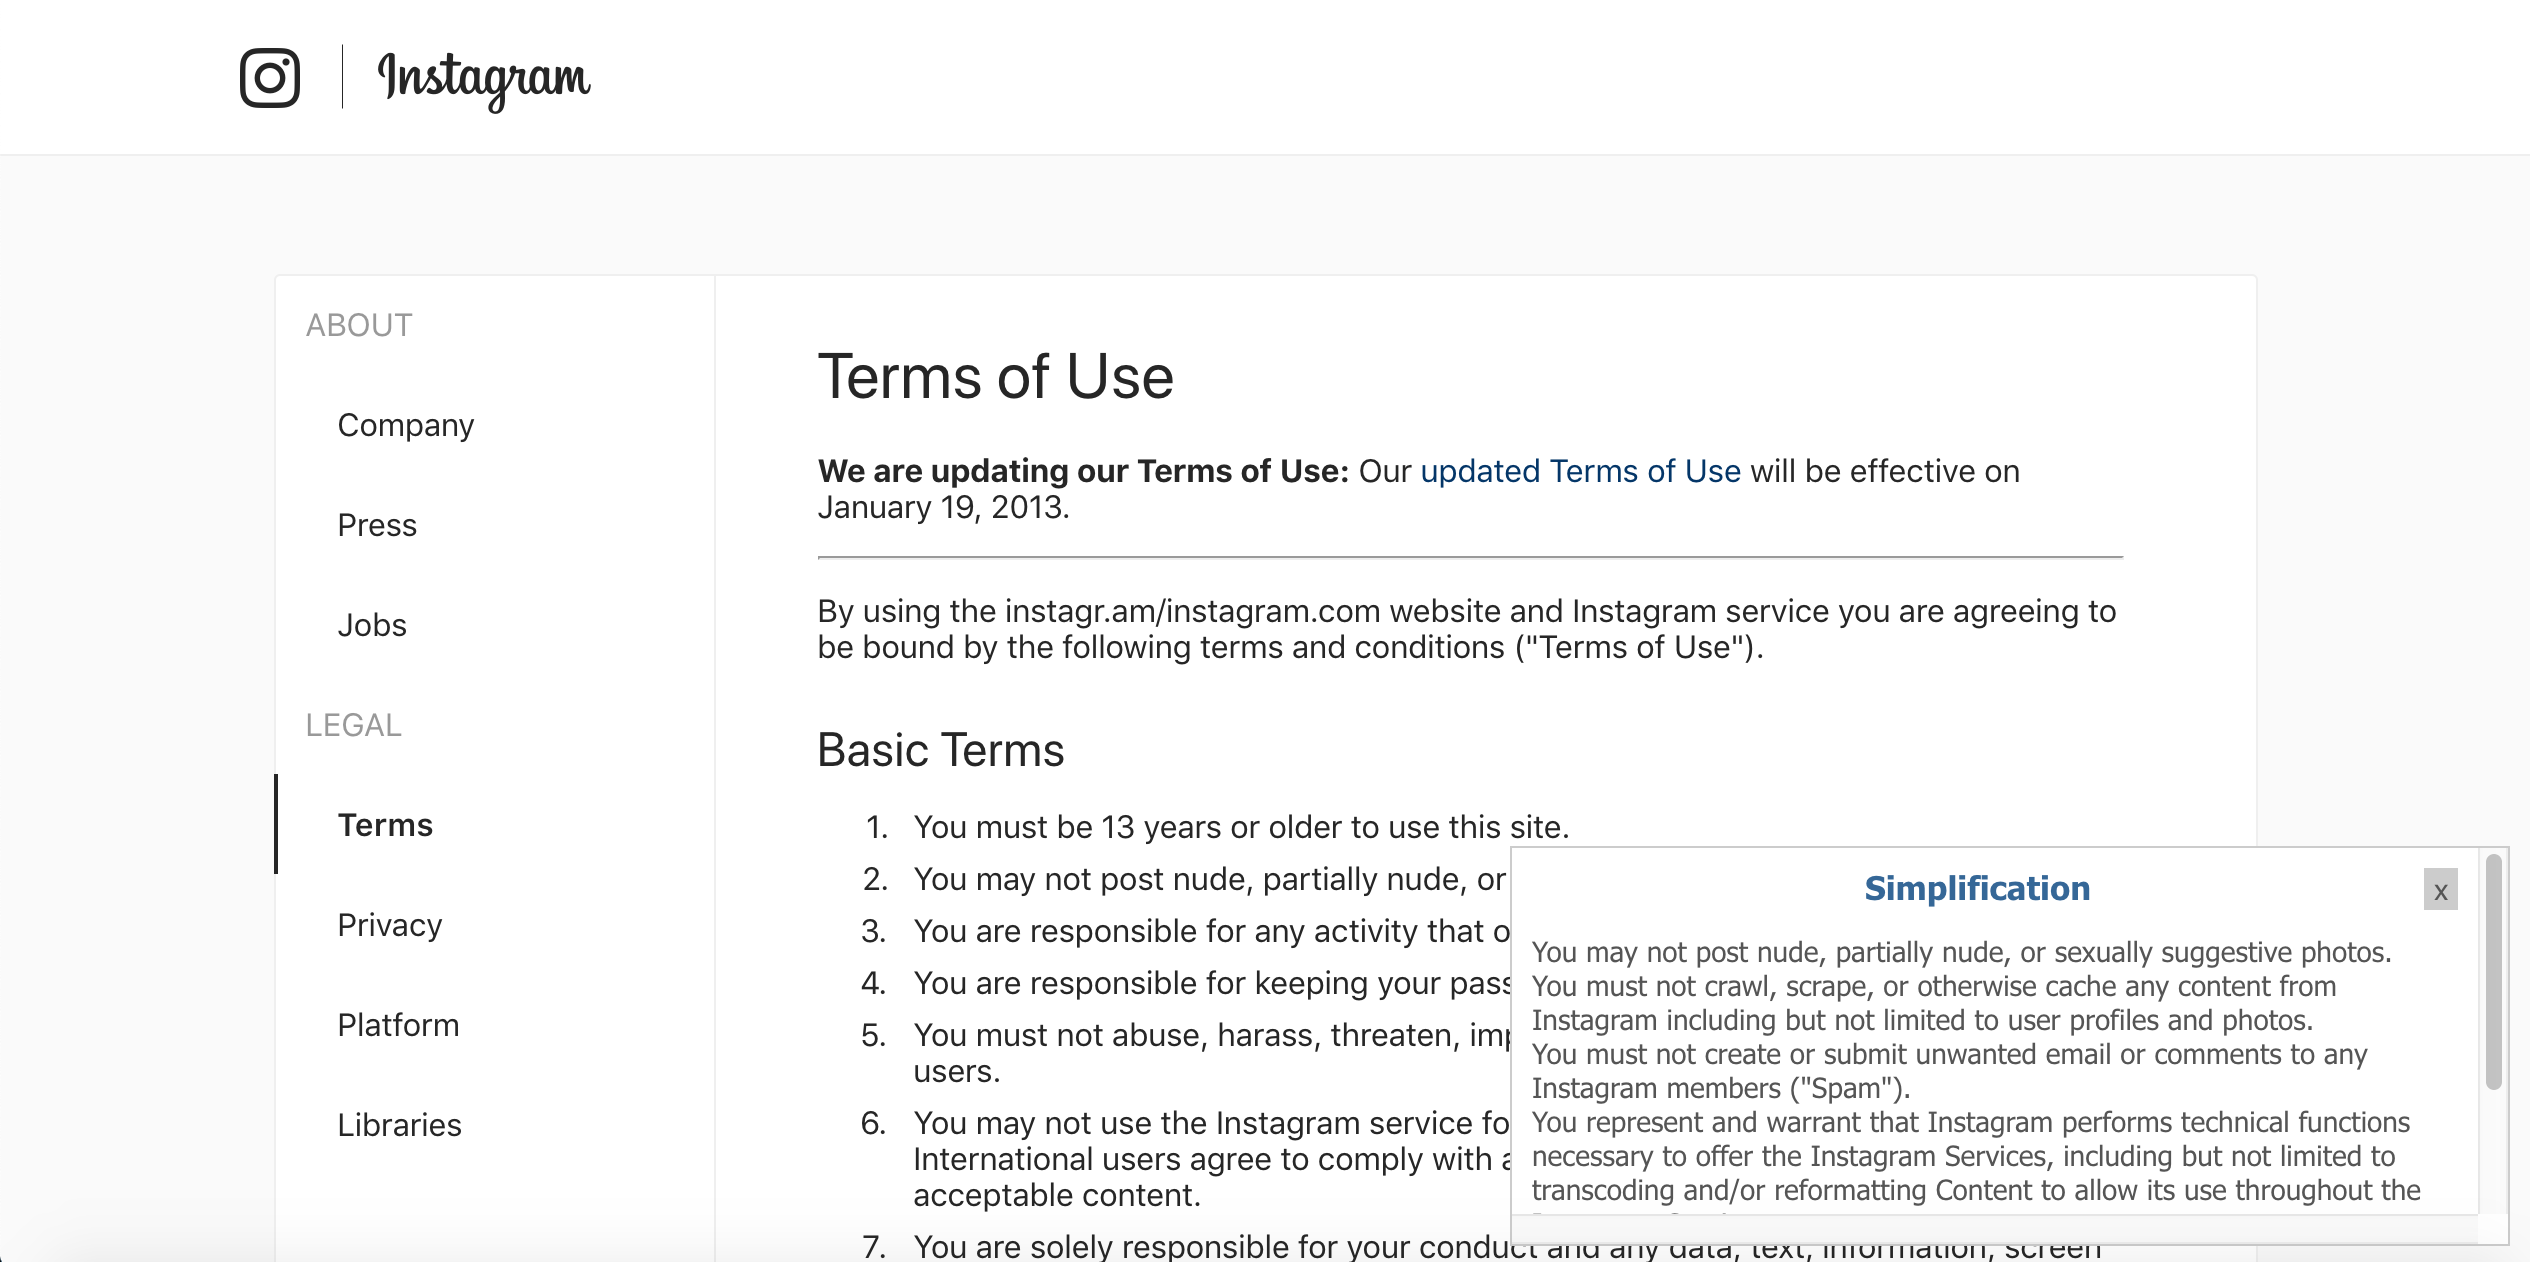The image size is (2530, 1262).
Task: Click the LEGAL sidebar section label
Action: click(x=353, y=725)
